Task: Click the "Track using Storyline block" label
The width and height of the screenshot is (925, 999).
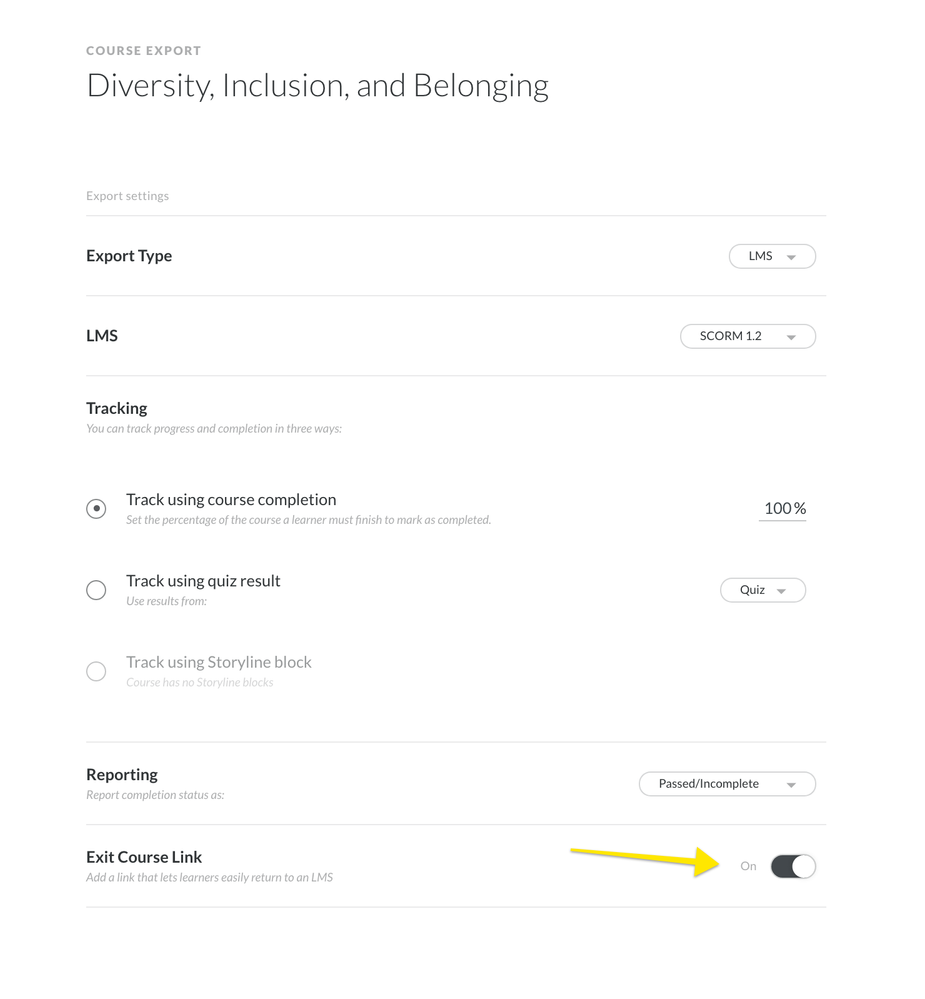Action: [219, 662]
